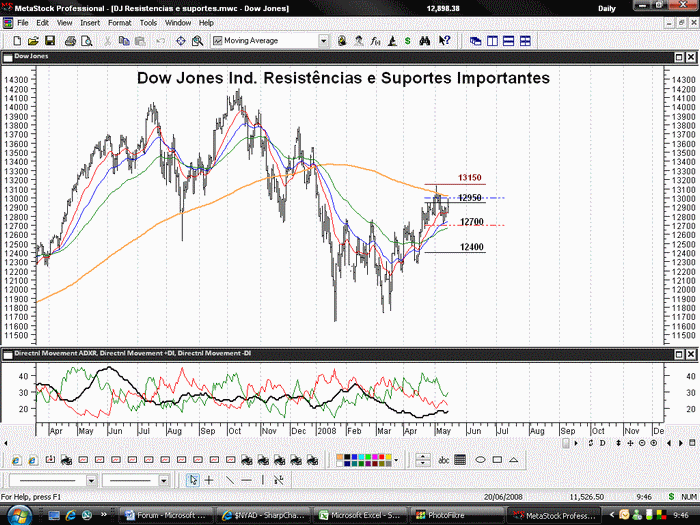
Task: Pick the red color swatch in the palette
Action: 381,457
